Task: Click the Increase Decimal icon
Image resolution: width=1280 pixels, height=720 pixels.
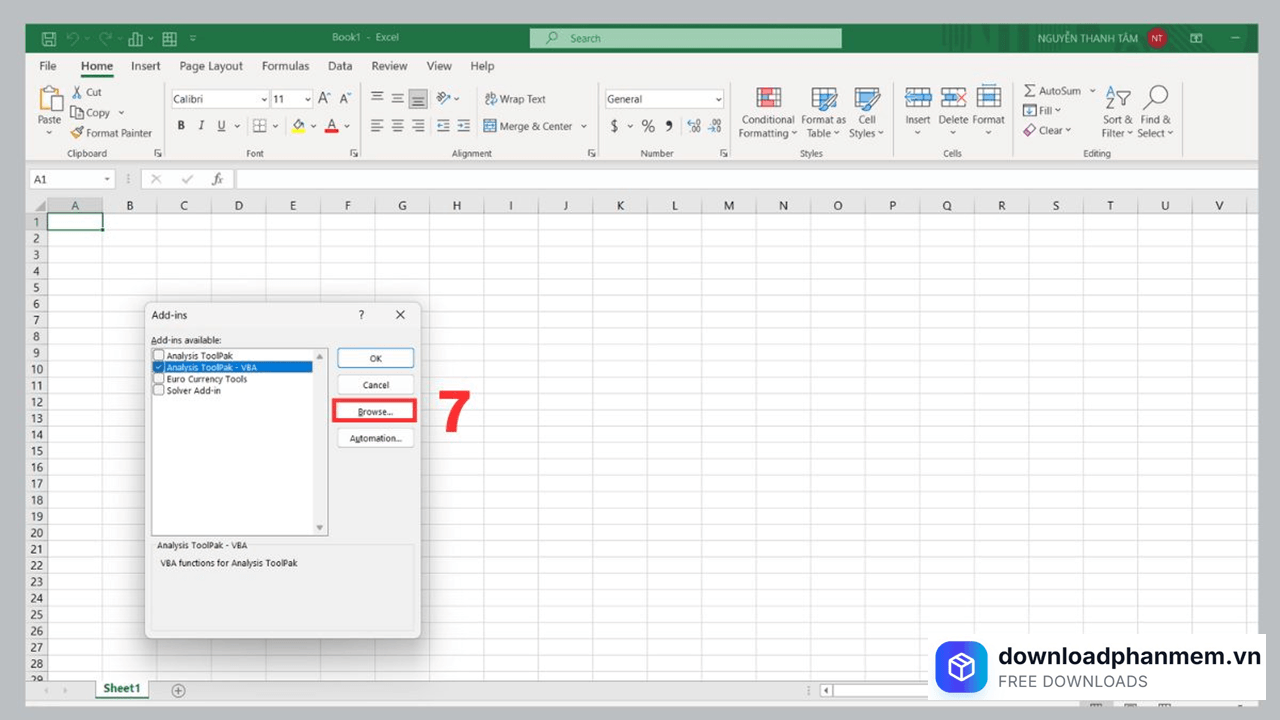Action: click(694, 126)
